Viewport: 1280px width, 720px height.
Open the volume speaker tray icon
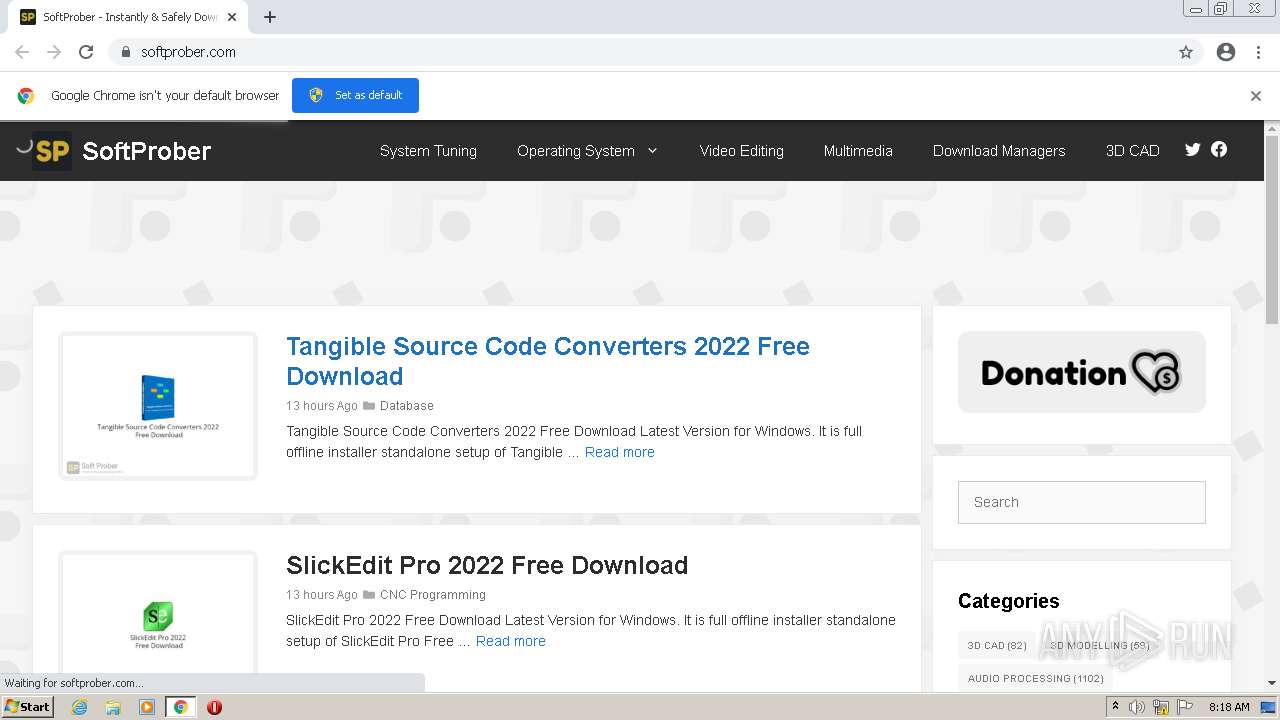click(1137, 707)
